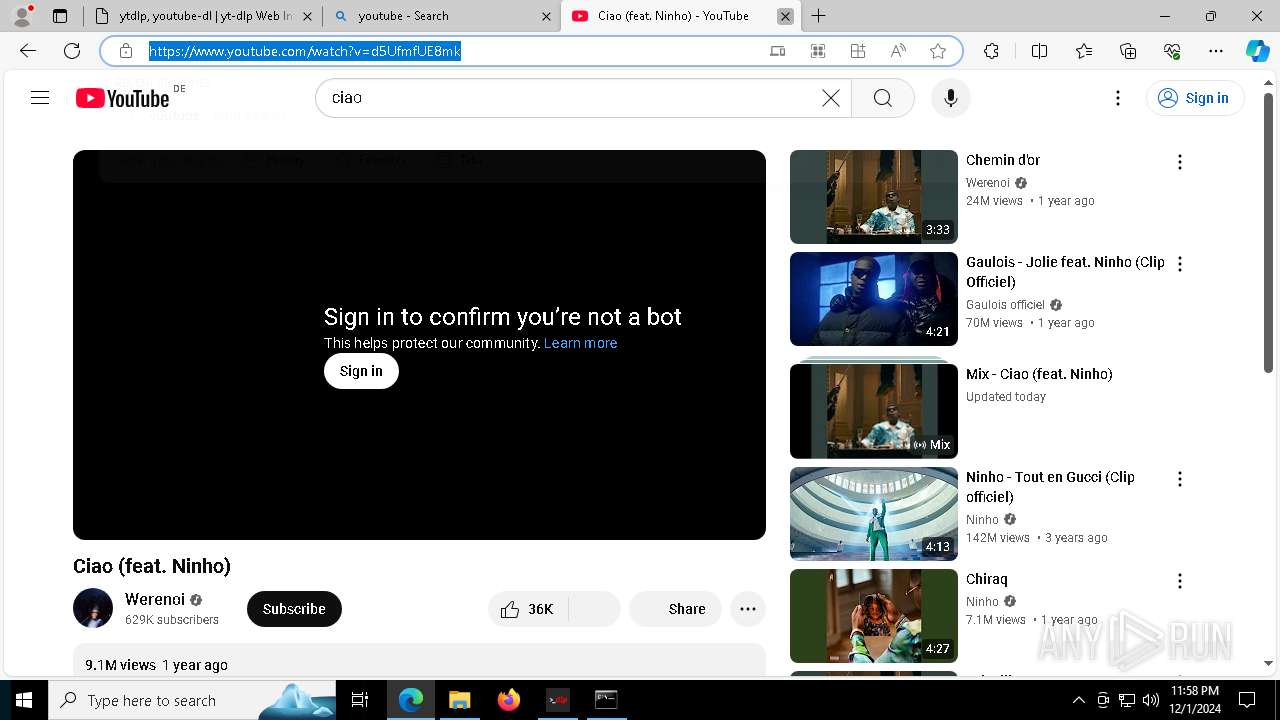Viewport: 1280px width, 720px height.
Task: Open the Windows notification center
Action: click(x=1247, y=700)
